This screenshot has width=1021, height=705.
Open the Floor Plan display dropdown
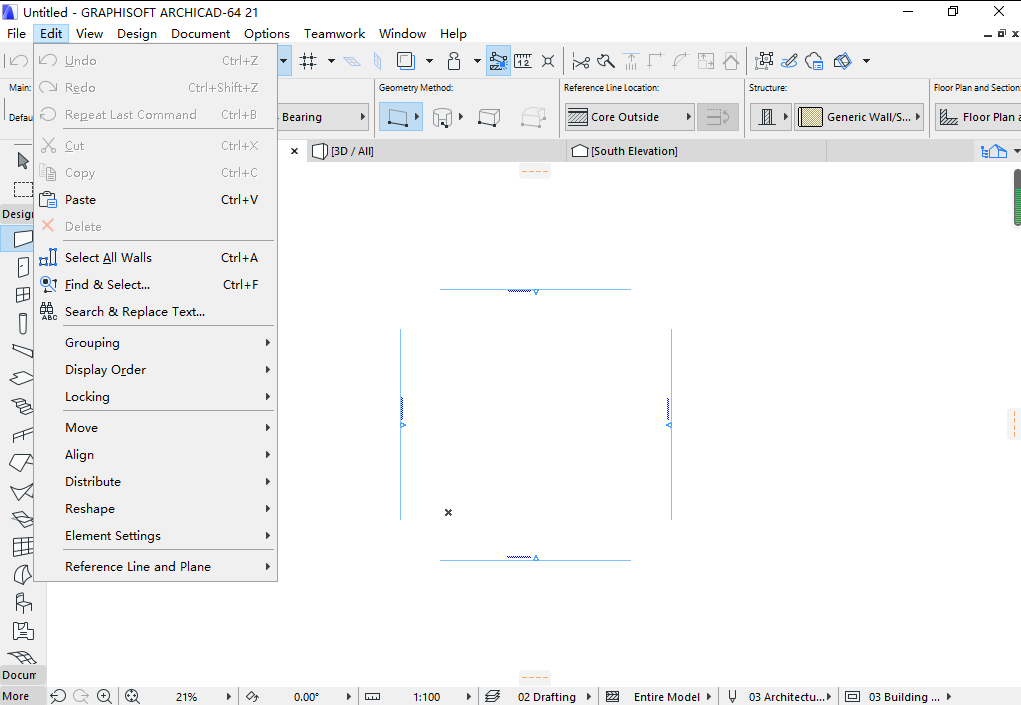[x=978, y=117]
